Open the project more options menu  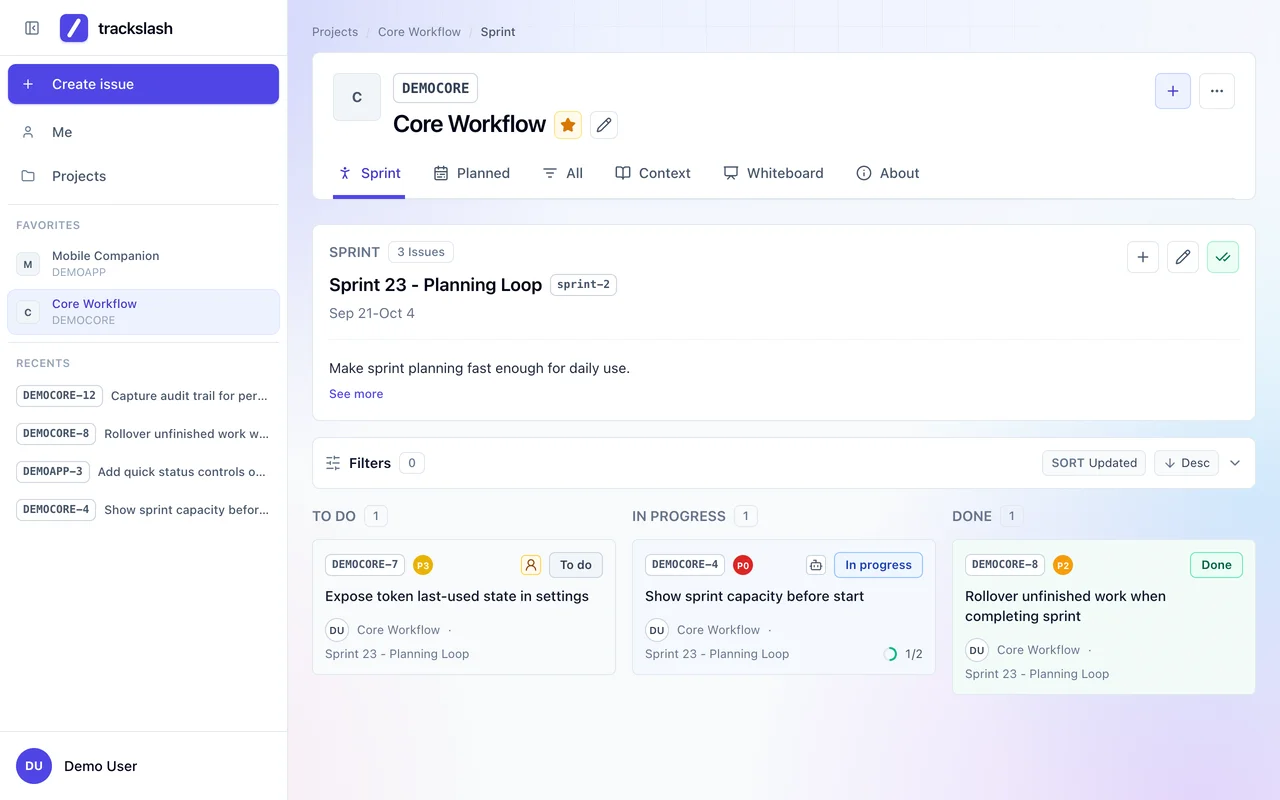(1217, 91)
